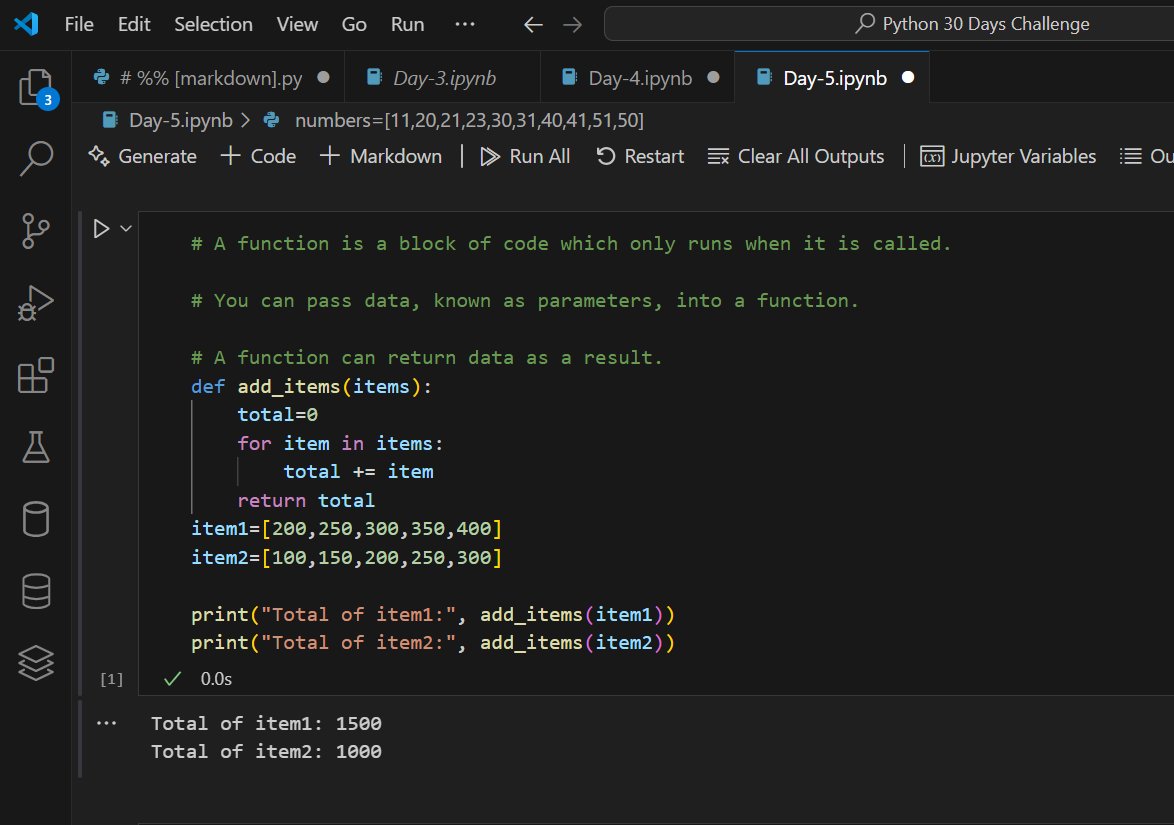The width and height of the screenshot is (1174, 825).
Task: Open the Source Control view icon
Action: tap(36, 231)
